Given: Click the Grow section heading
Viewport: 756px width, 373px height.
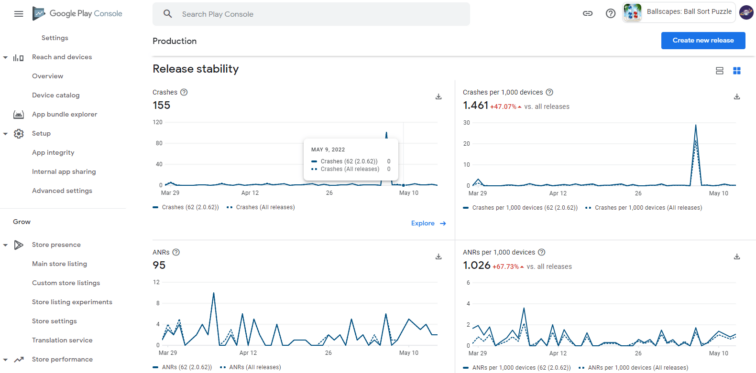Looking at the screenshot, I should (x=22, y=222).
